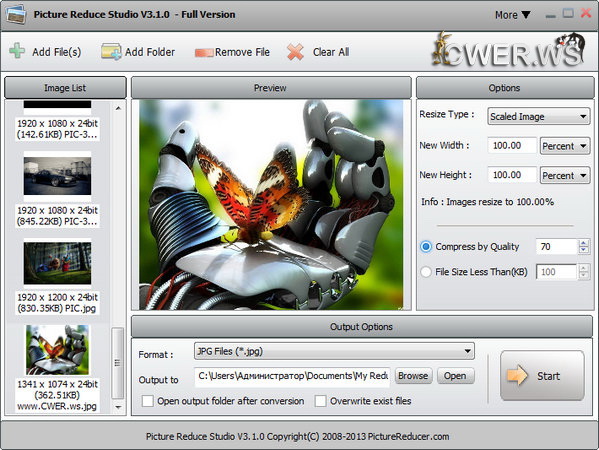599x450 pixels.
Task: Increase the compress quality value
Action: click(583, 243)
